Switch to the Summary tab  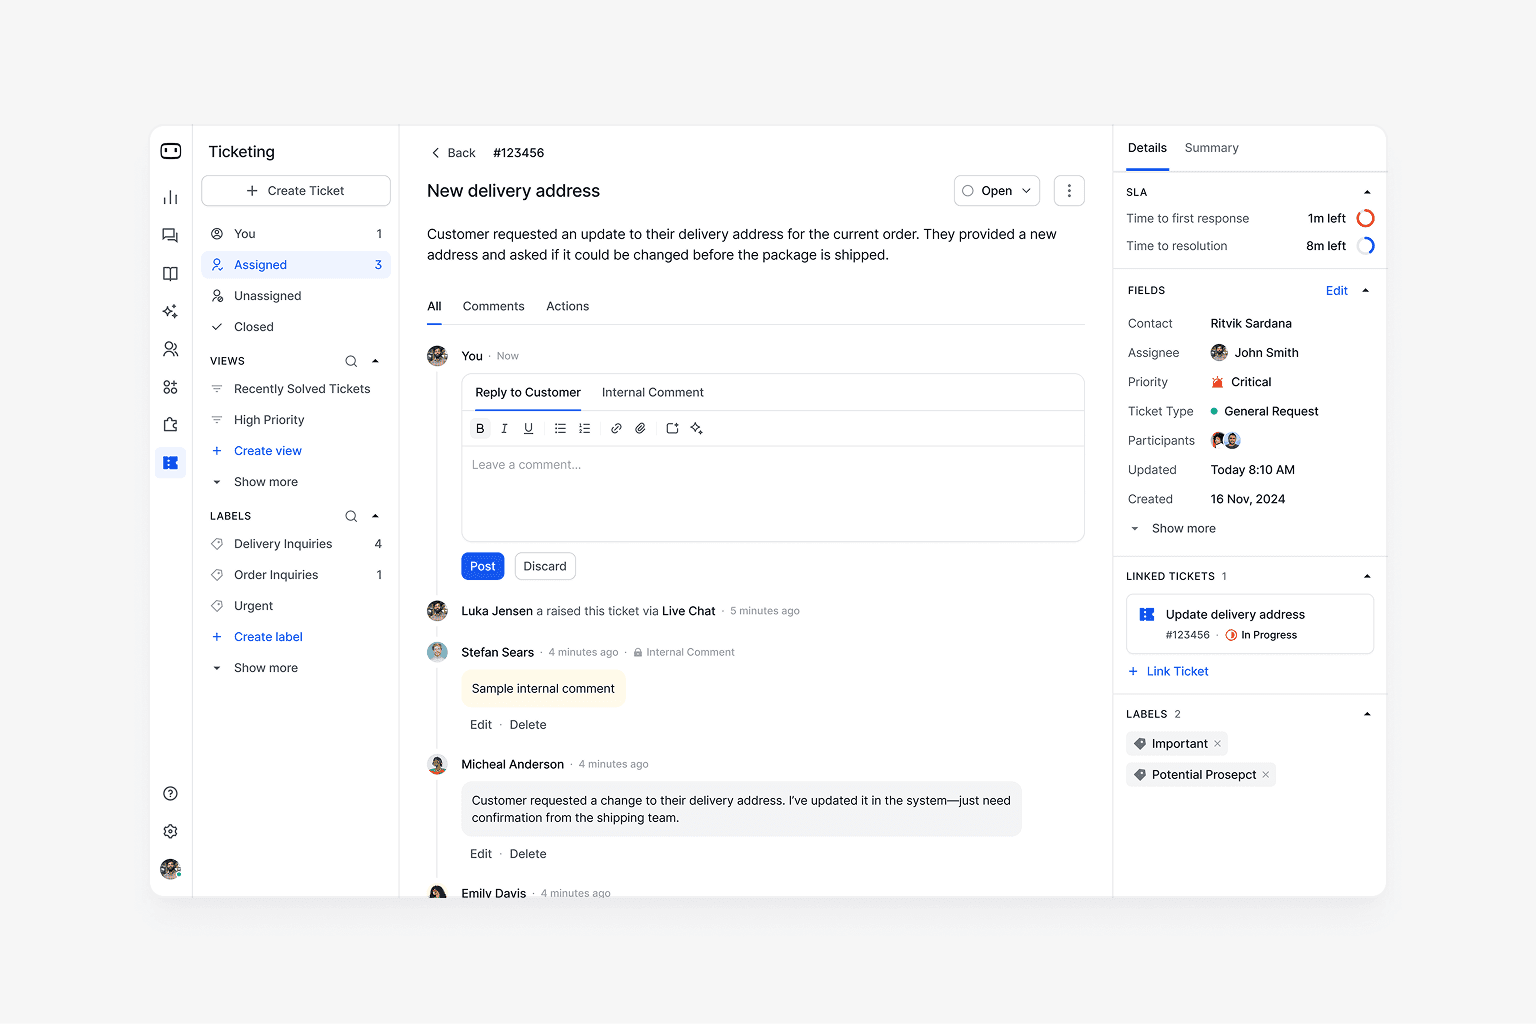point(1211,148)
